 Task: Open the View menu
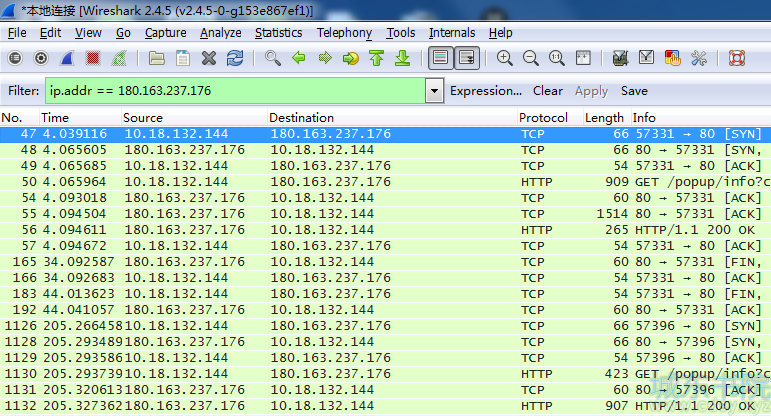point(89,33)
